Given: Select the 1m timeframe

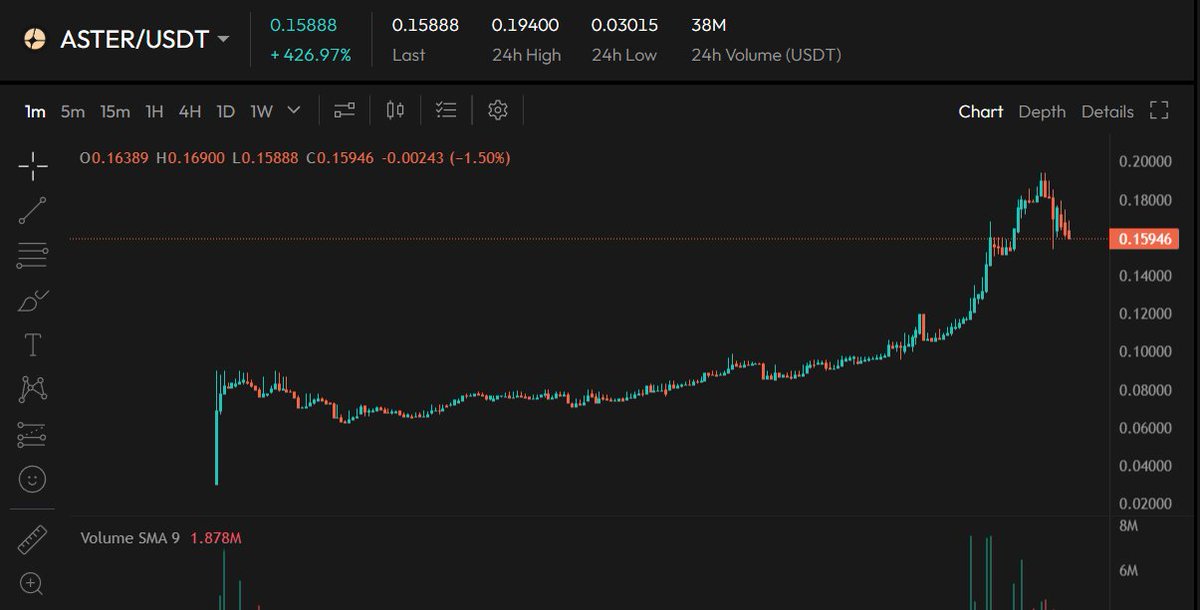Looking at the screenshot, I should click(x=35, y=111).
